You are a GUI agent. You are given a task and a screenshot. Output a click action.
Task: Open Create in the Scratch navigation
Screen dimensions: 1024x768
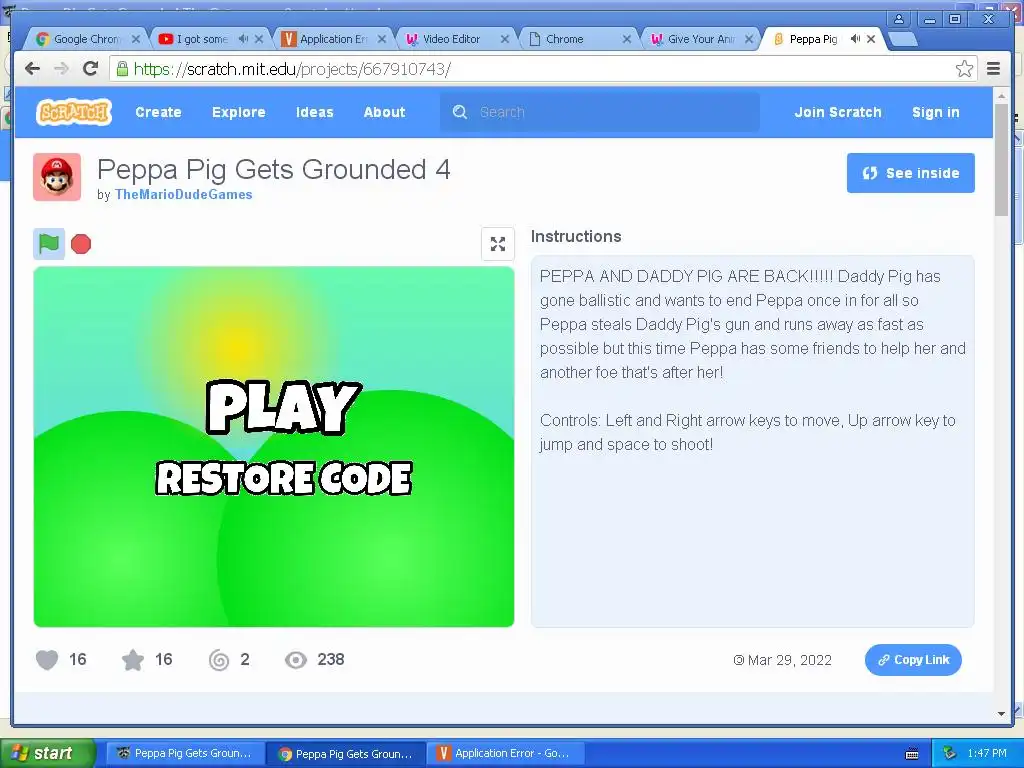coord(158,112)
